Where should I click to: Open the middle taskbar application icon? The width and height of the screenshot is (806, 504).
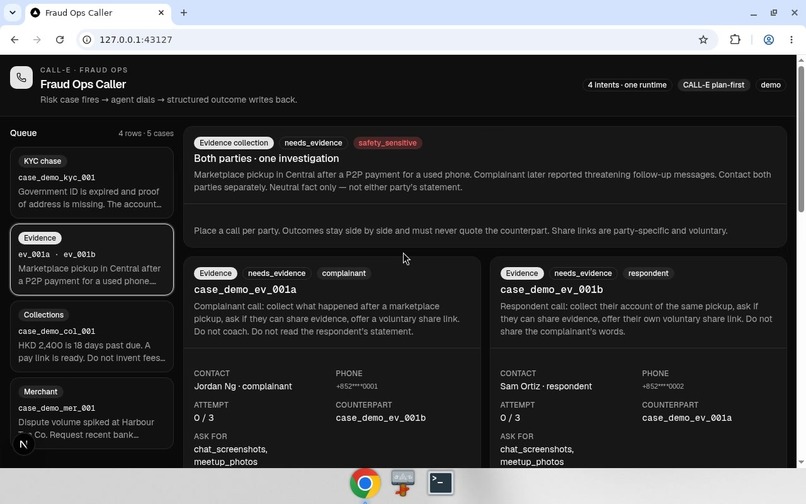402,483
